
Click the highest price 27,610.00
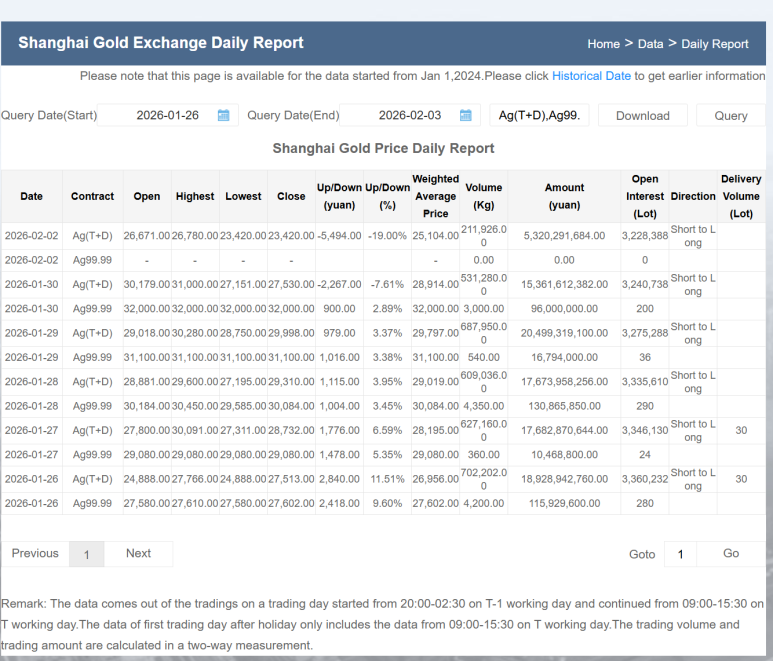pos(195,503)
